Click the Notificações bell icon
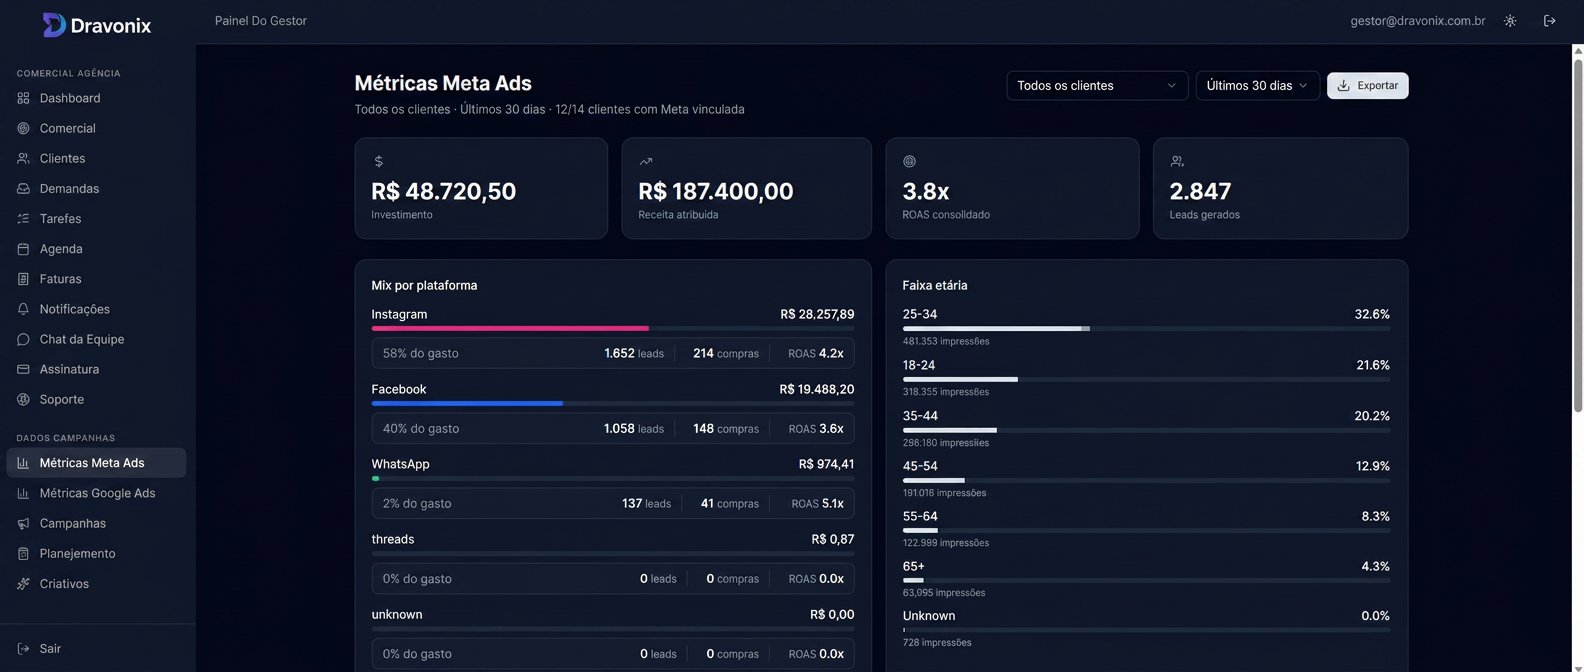The height and width of the screenshot is (672, 1584). (23, 309)
